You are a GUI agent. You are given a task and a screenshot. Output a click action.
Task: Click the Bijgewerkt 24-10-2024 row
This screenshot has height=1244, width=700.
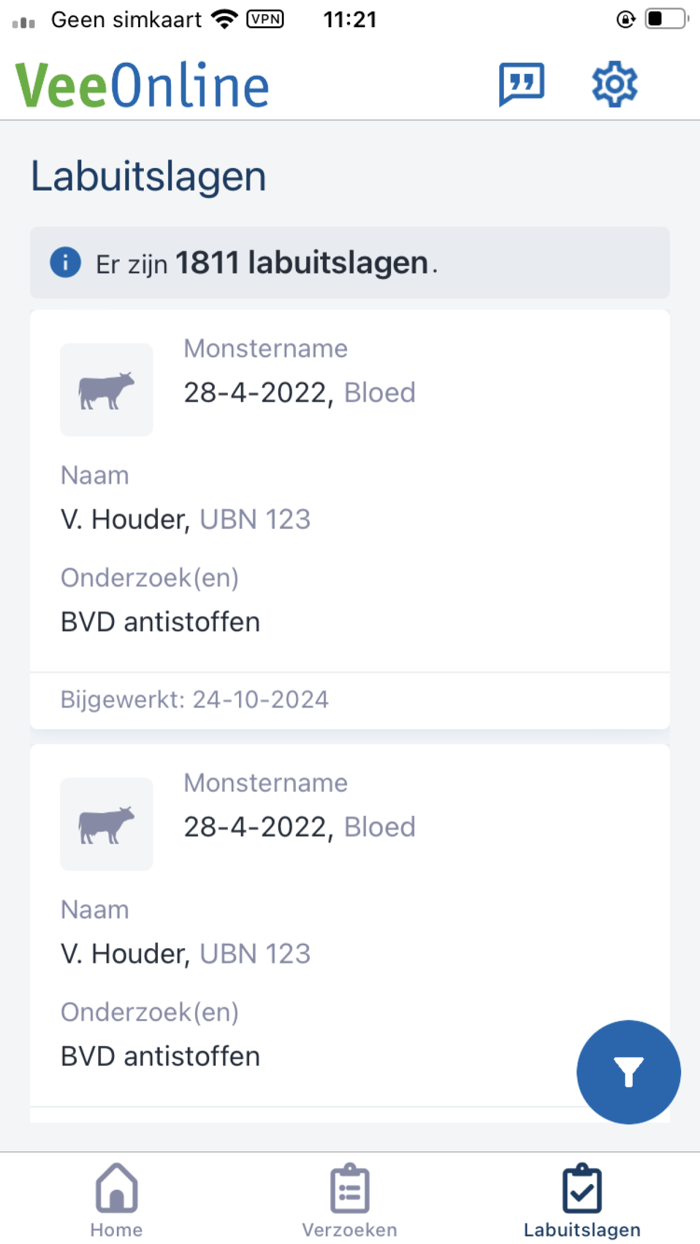196,699
